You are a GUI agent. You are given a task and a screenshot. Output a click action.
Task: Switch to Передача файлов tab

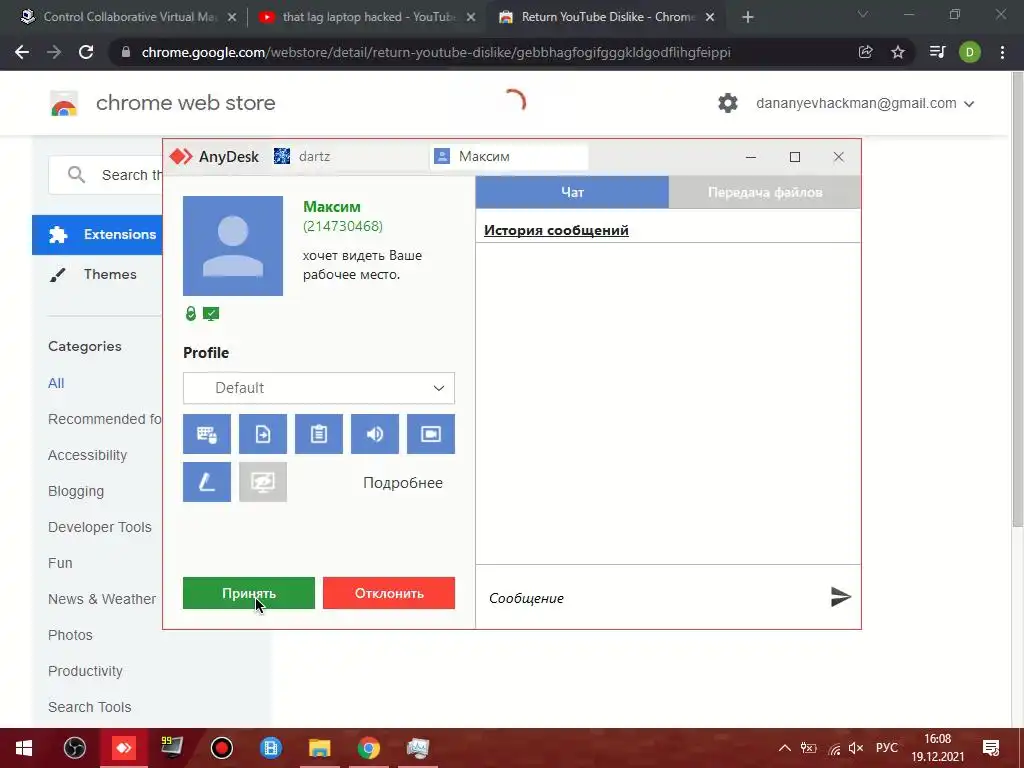point(765,192)
